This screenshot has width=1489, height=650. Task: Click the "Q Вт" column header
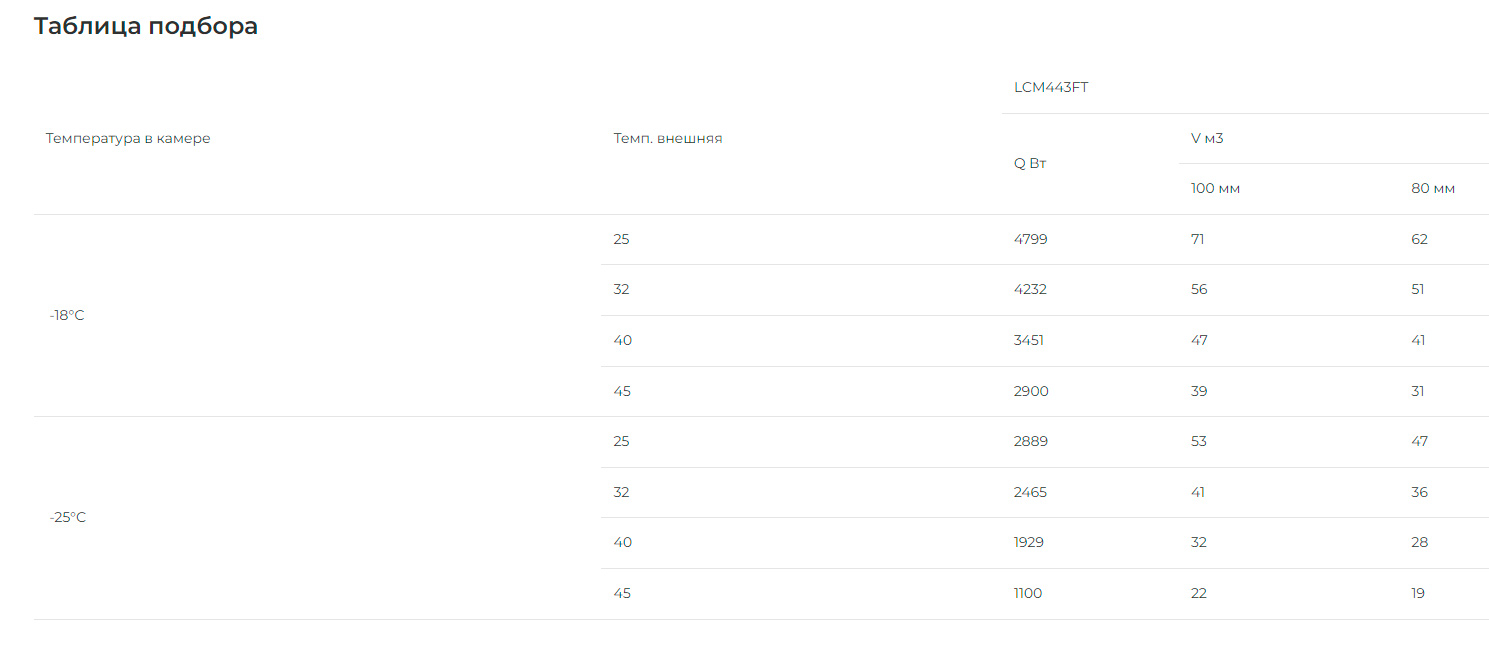(x=1030, y=164)
